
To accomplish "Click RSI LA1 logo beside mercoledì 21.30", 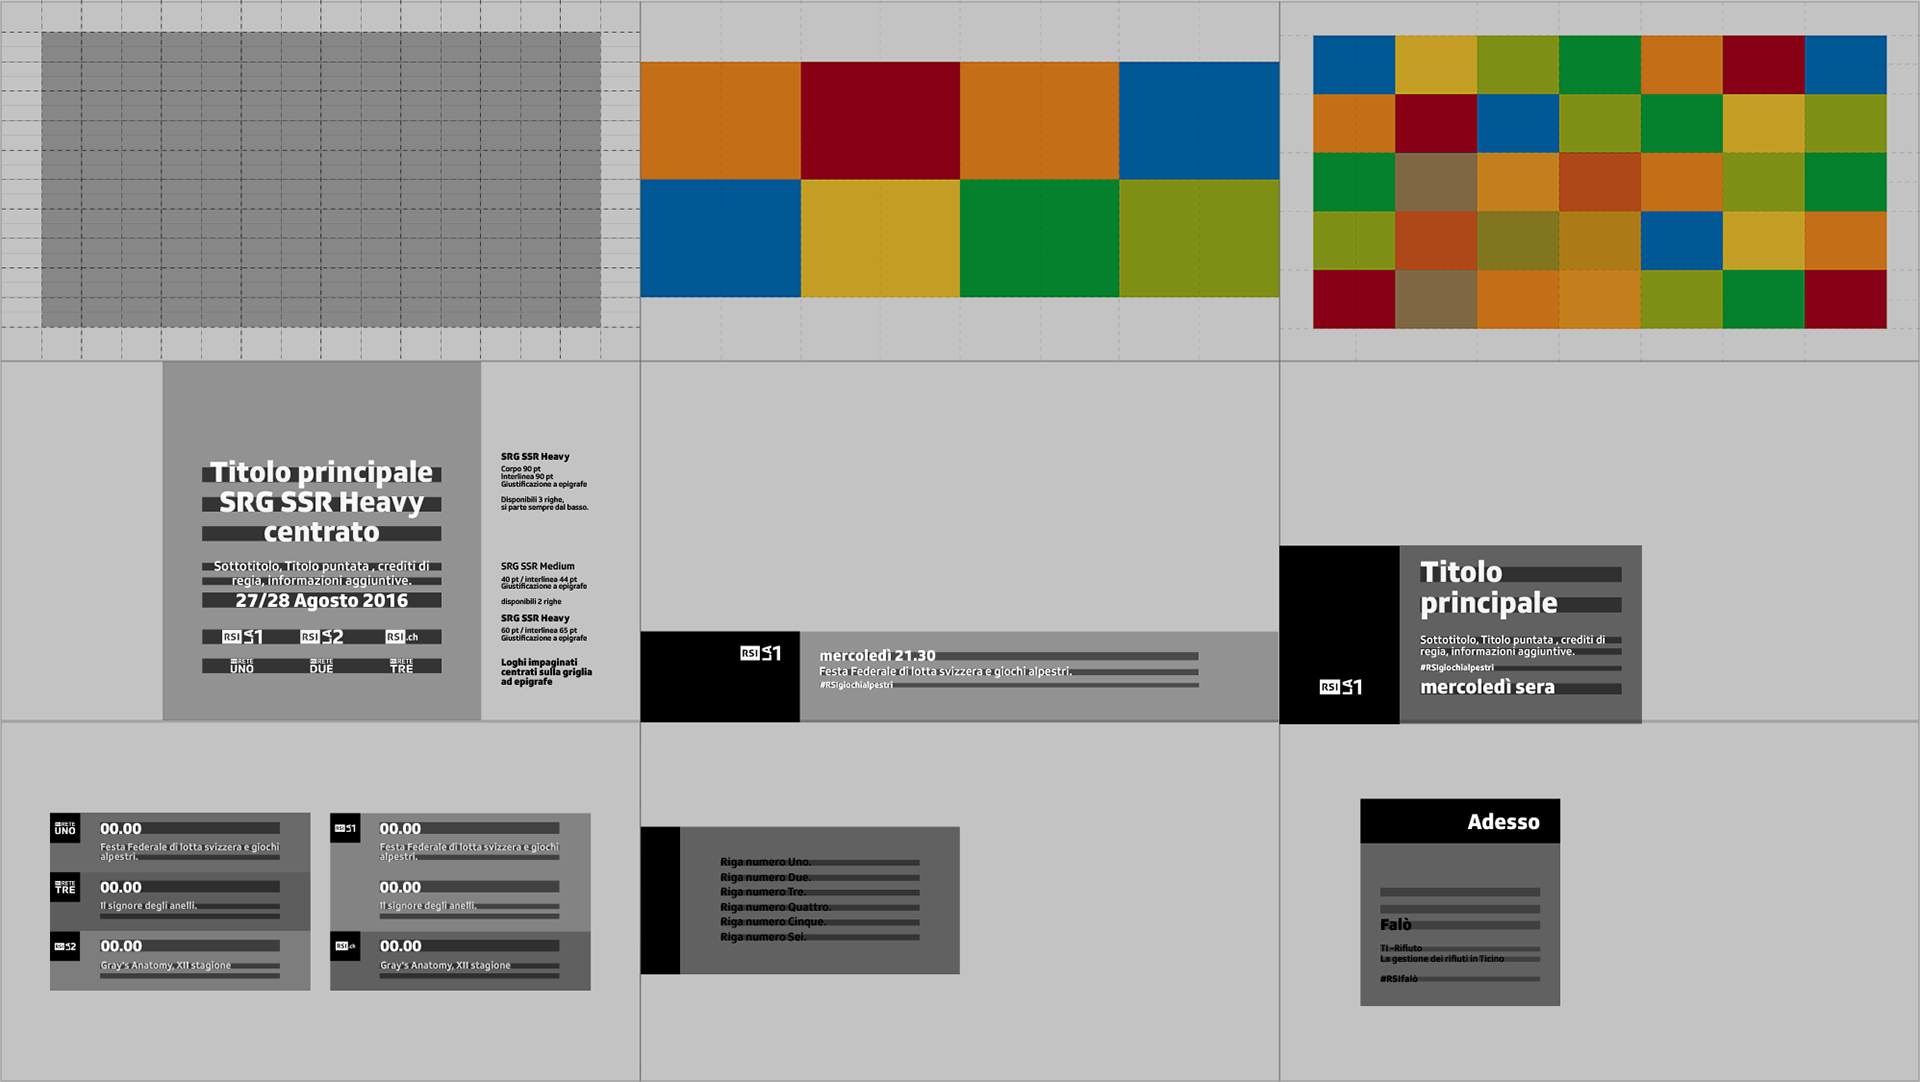I will click(x=761, y=653).
